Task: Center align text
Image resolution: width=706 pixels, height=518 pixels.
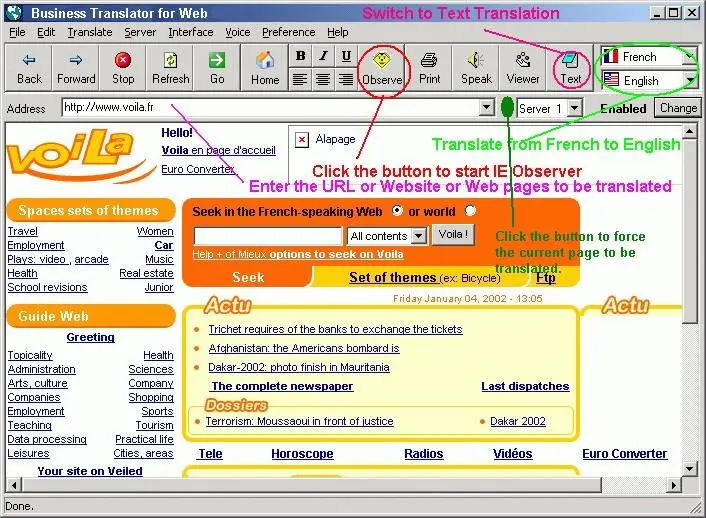Action: [323, 79]
